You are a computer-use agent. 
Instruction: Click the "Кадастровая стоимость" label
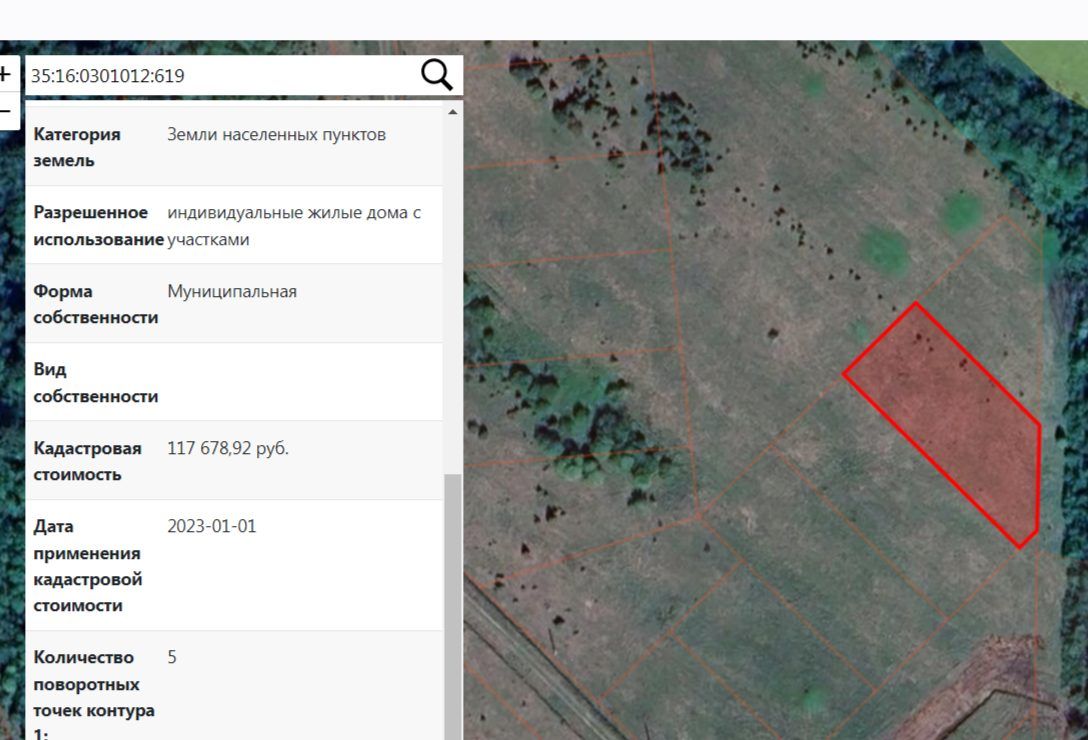click(87, 461)
